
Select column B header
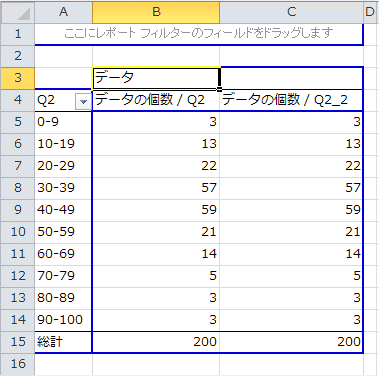click(x=156, y=12)
